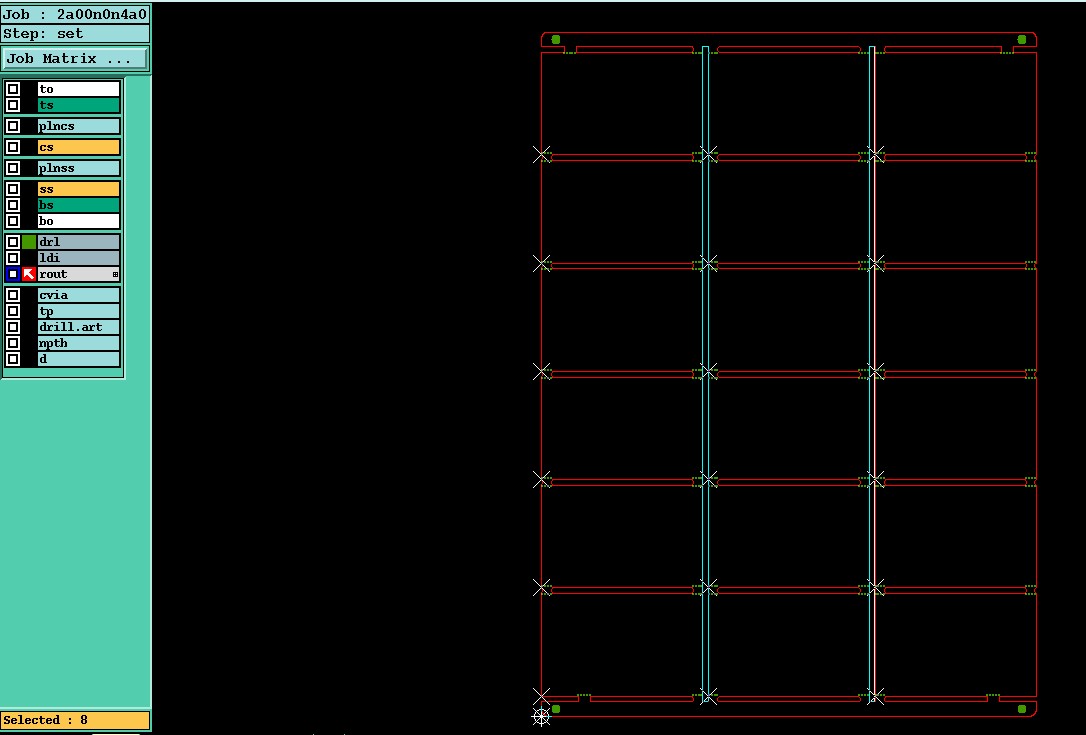1086x735 pixels.
Task: Select the green 'bs' layer name
Action: [78, 205]
